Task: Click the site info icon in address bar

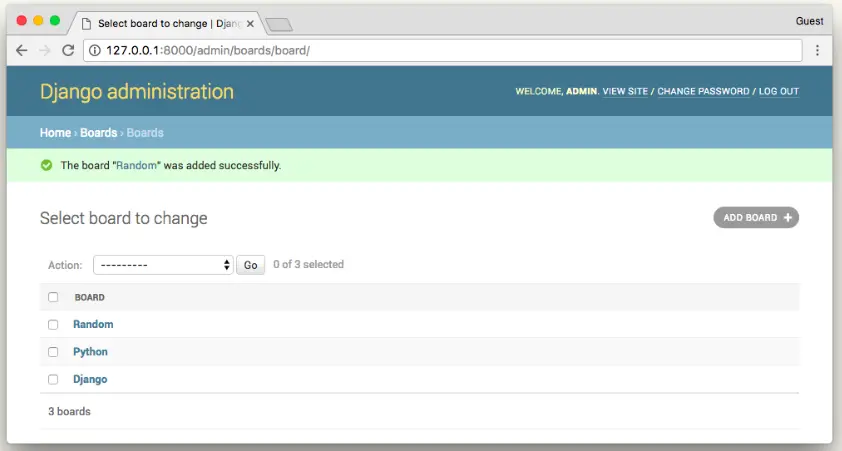Action: (x=95, y=50)
